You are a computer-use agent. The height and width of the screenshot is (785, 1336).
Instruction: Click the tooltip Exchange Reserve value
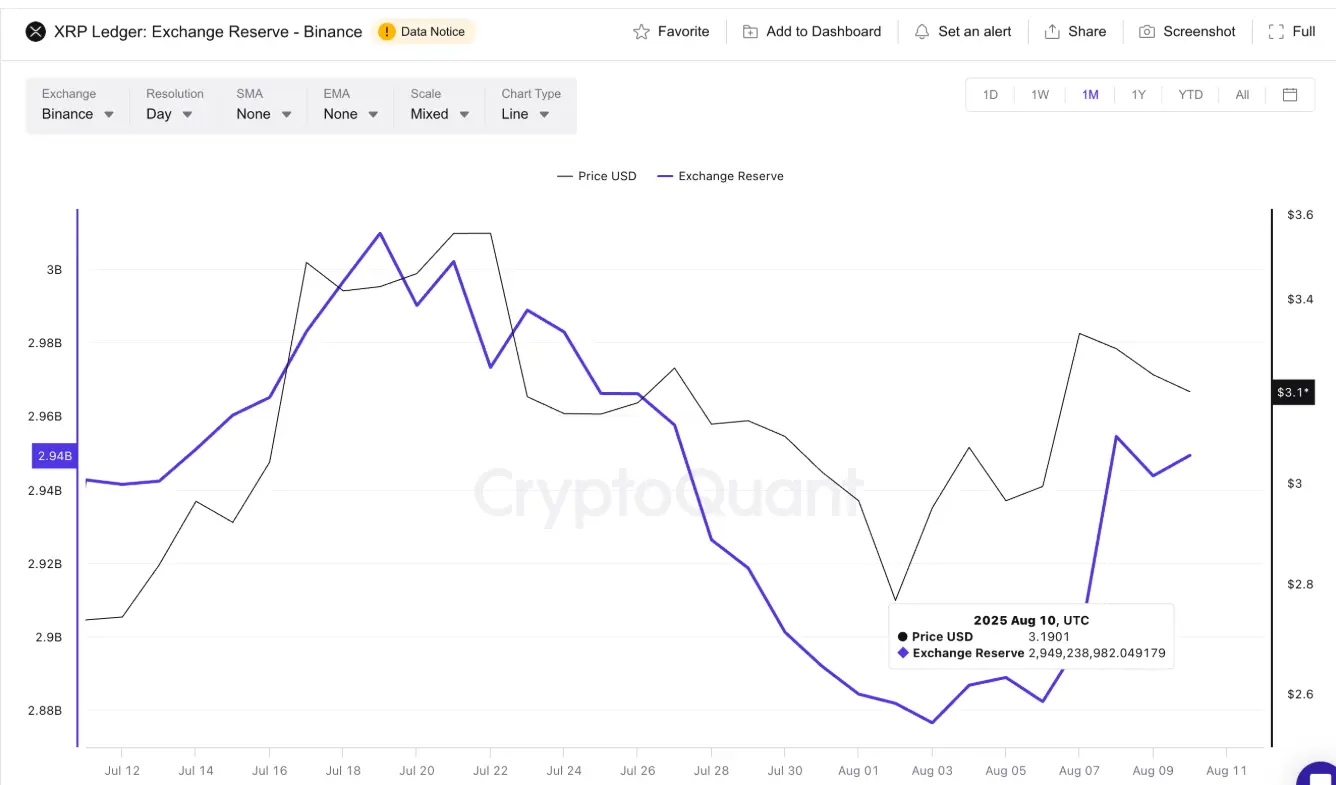coord(1097,653)
